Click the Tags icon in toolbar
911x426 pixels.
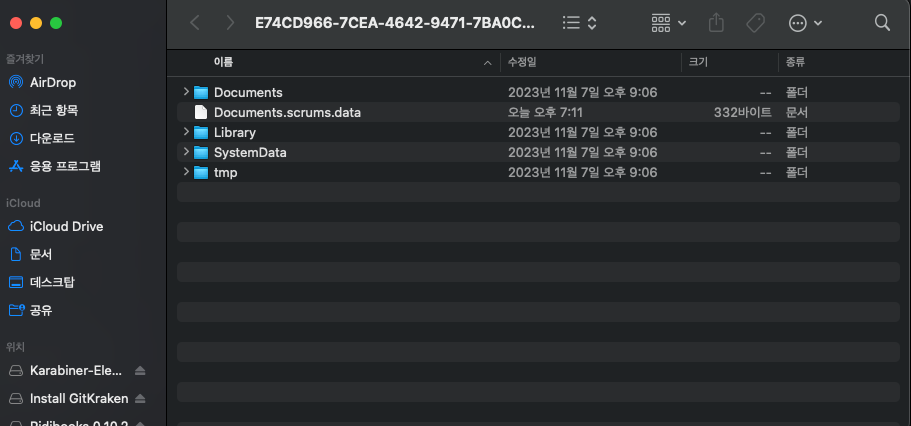[755, 23]
